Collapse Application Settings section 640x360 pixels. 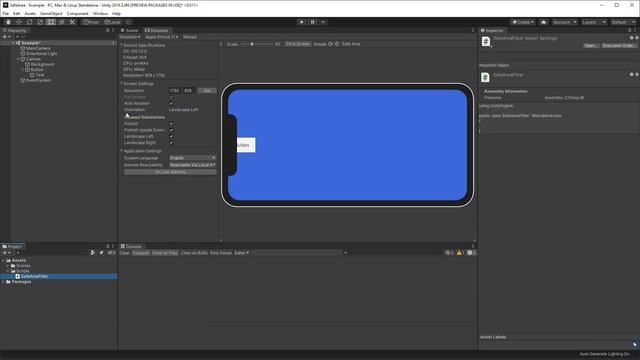[x=122, y=151]
